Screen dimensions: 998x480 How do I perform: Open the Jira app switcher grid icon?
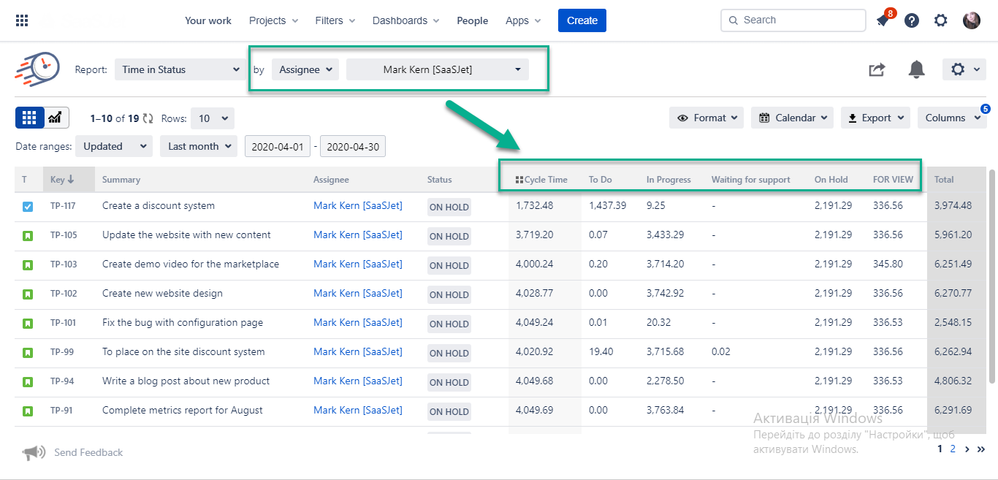click(x=22, y=20)
